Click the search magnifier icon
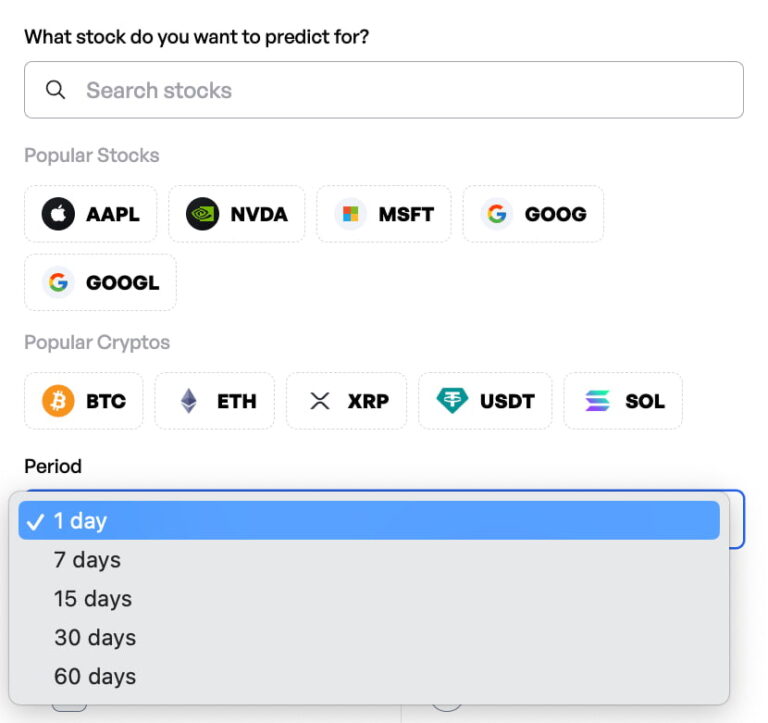 pos(56,90)
